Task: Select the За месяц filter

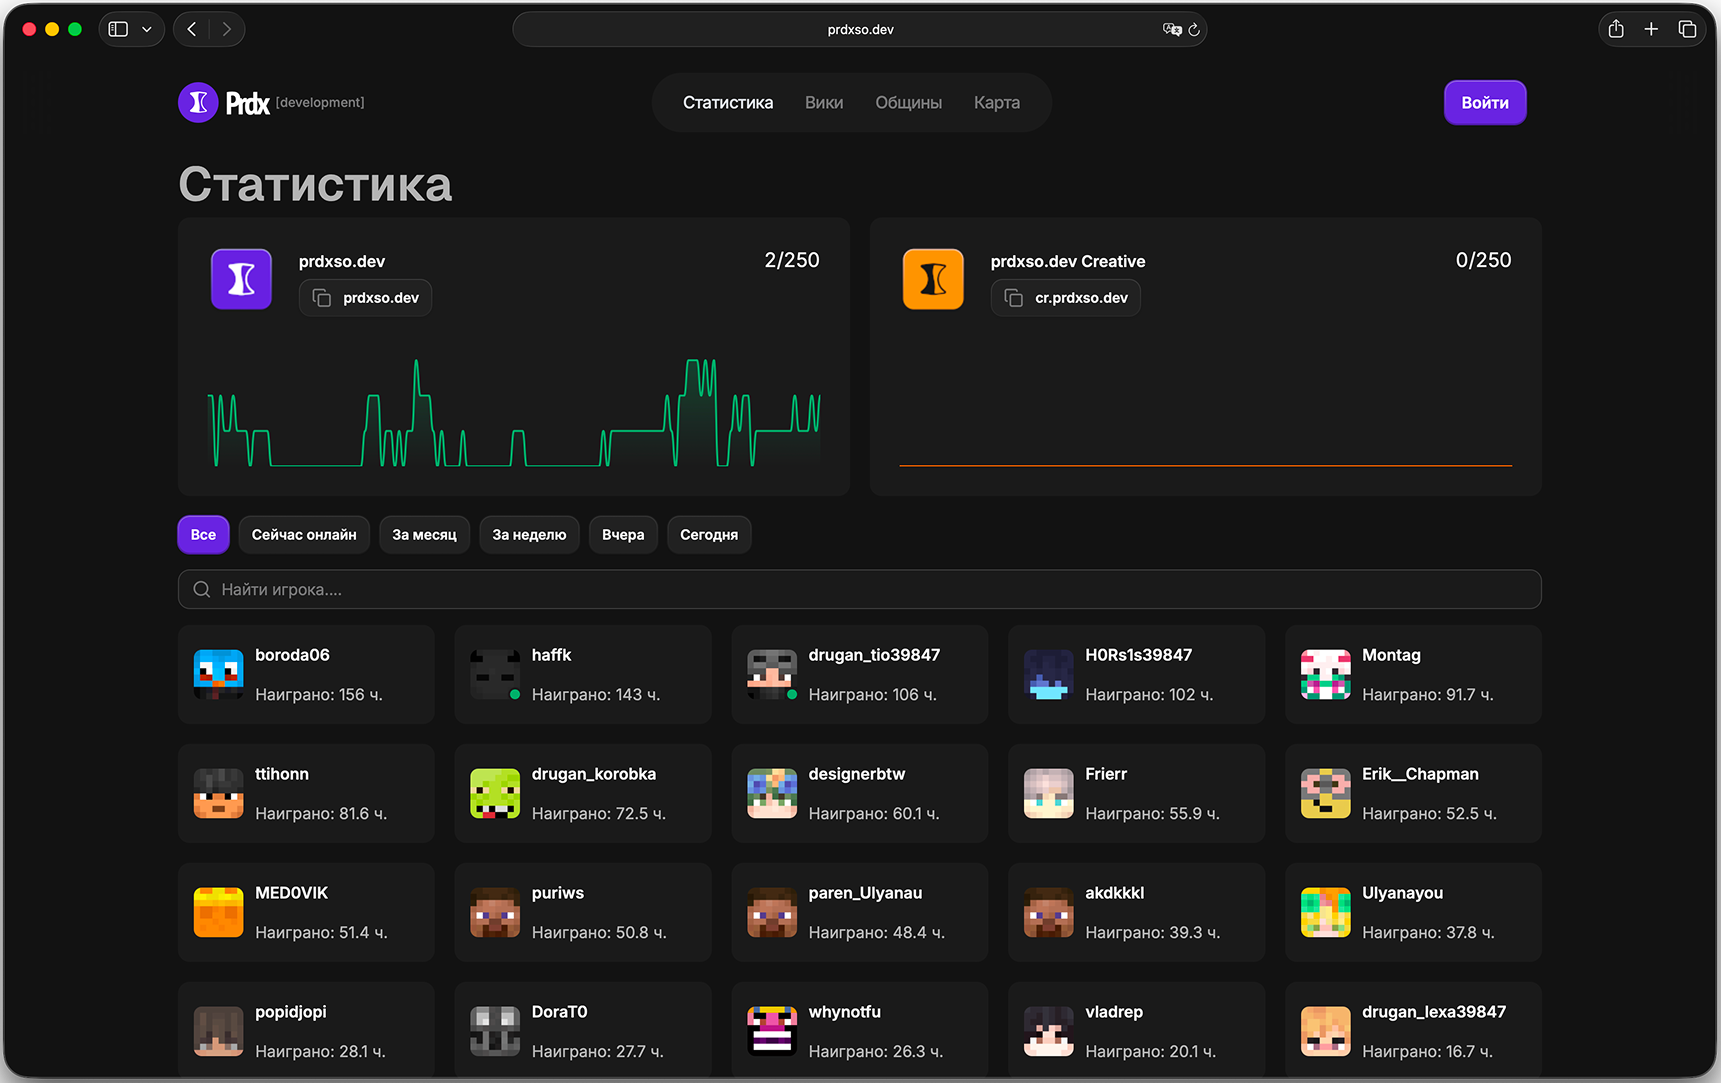Action: 424,534
